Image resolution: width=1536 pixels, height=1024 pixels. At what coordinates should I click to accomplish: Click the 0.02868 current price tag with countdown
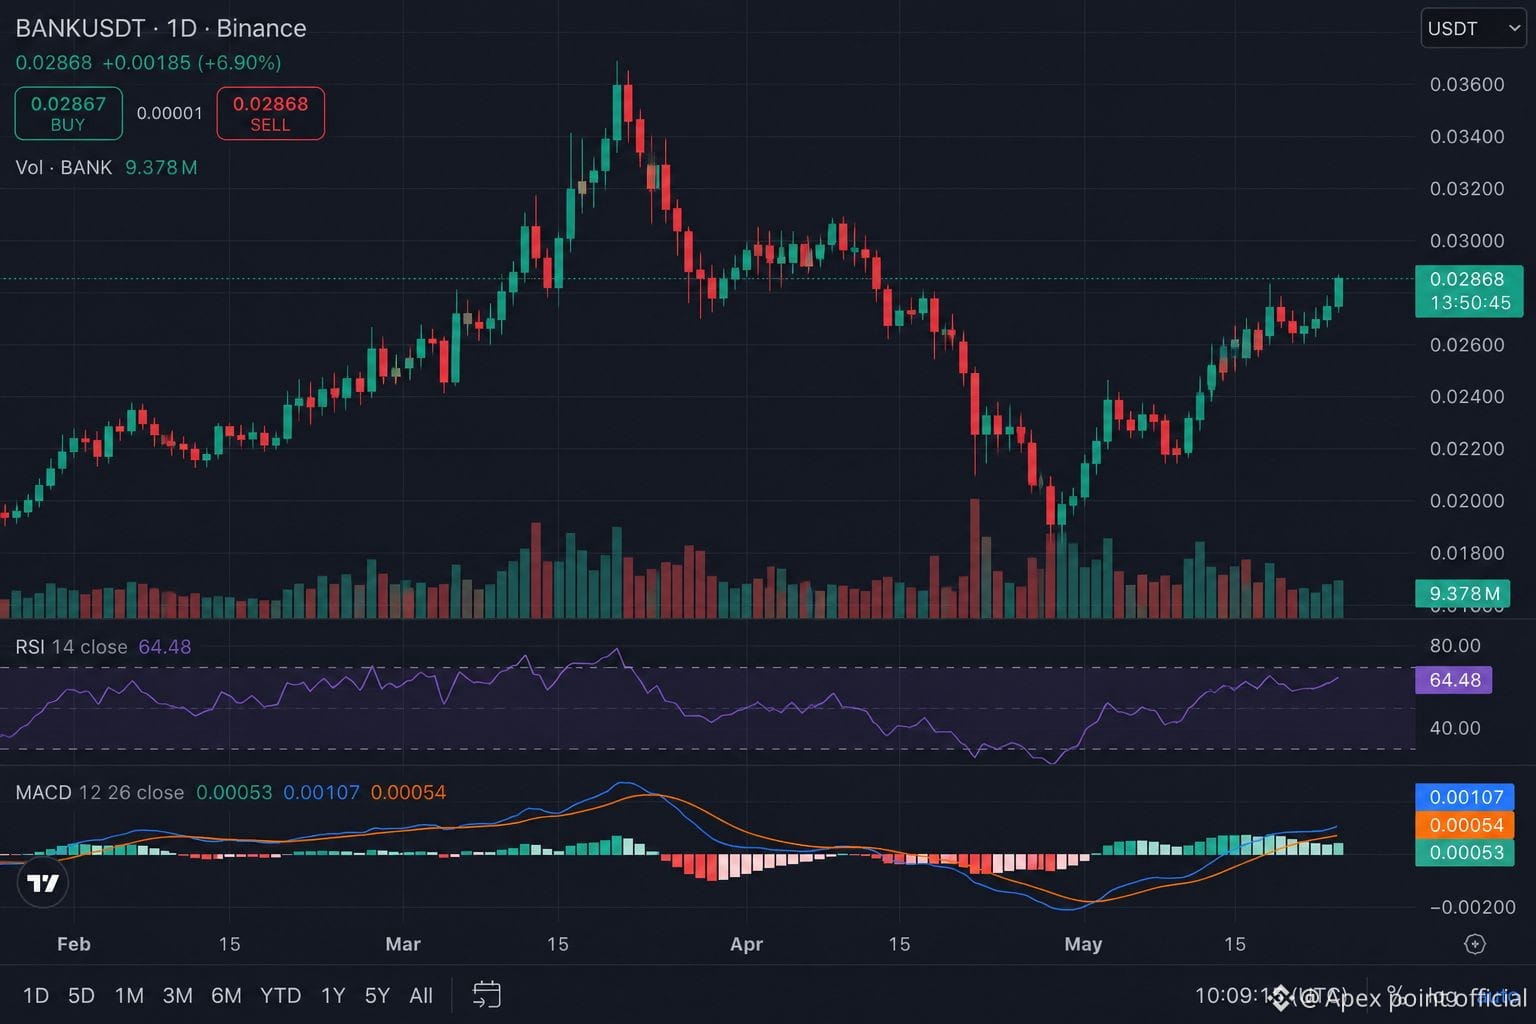point(1469,291)
